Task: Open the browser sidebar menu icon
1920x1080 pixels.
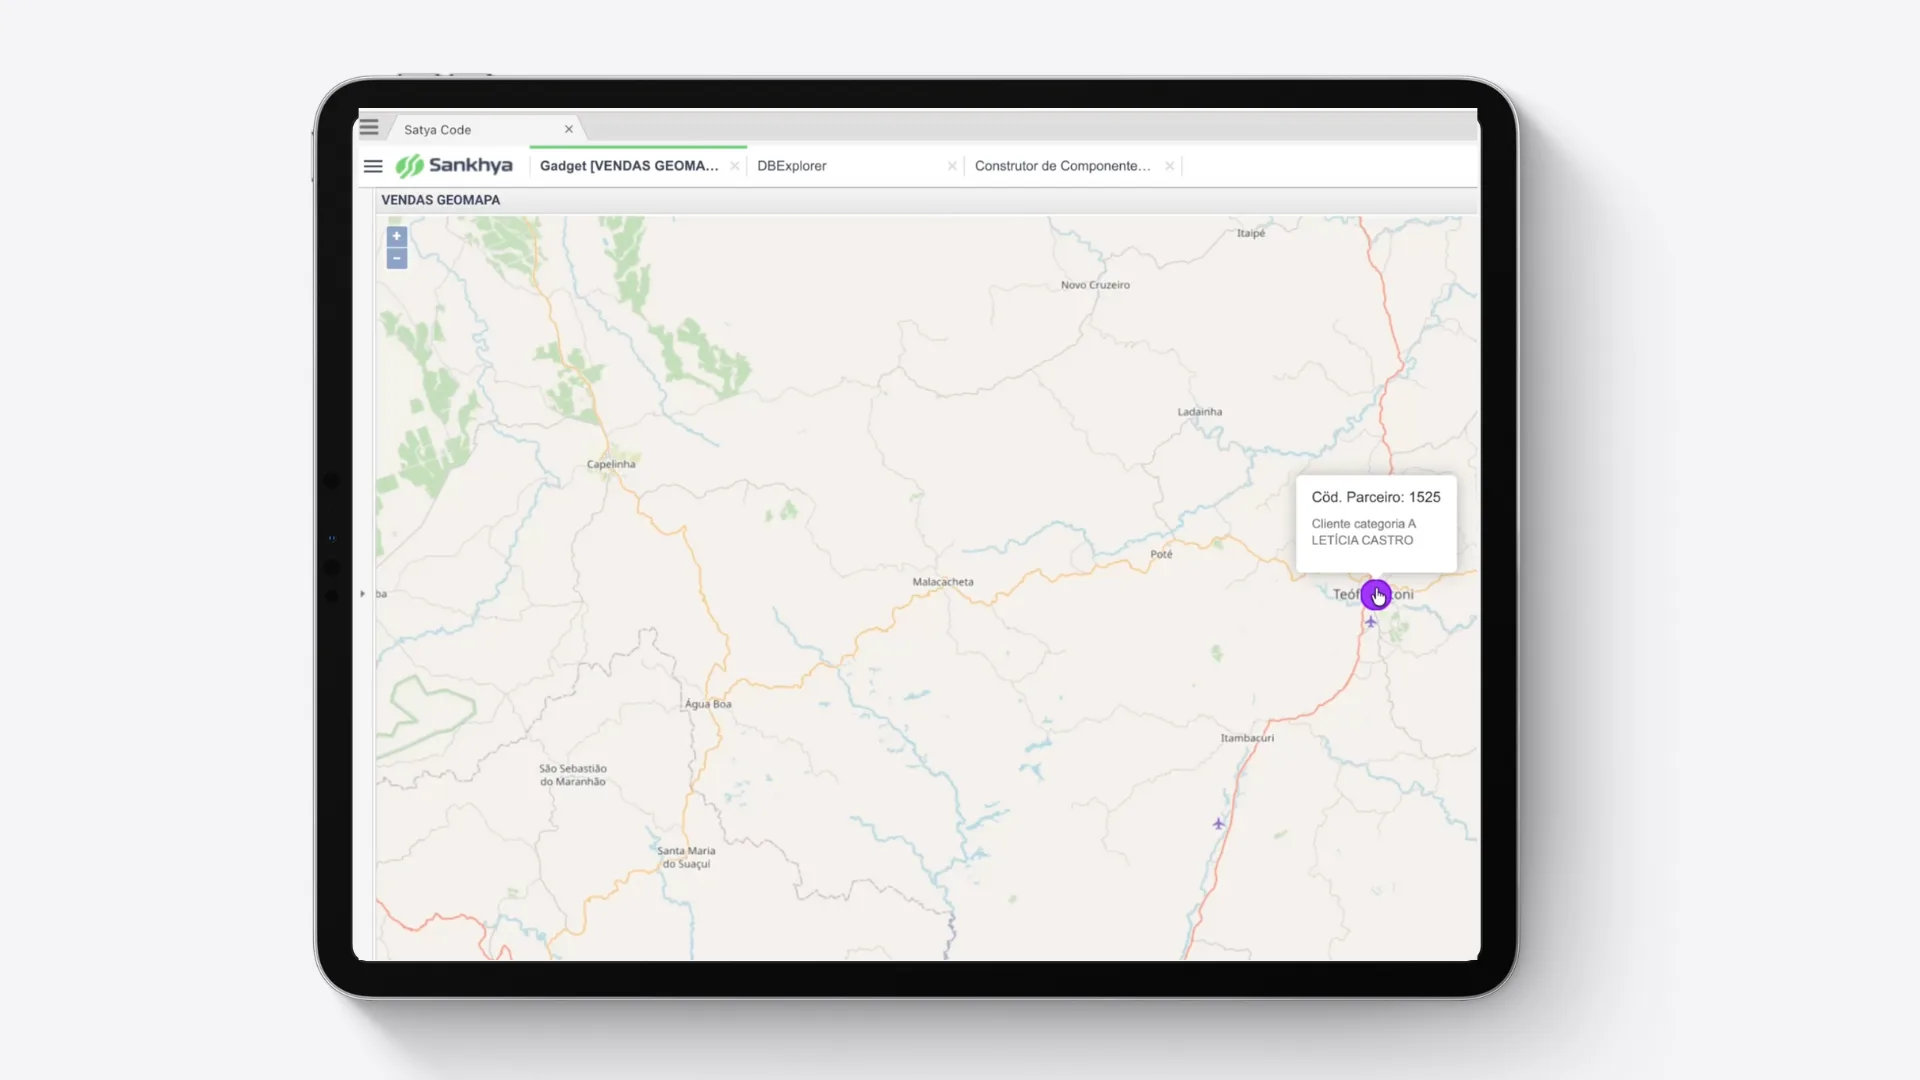Action: pyautogui.click(x=369, y=128)
